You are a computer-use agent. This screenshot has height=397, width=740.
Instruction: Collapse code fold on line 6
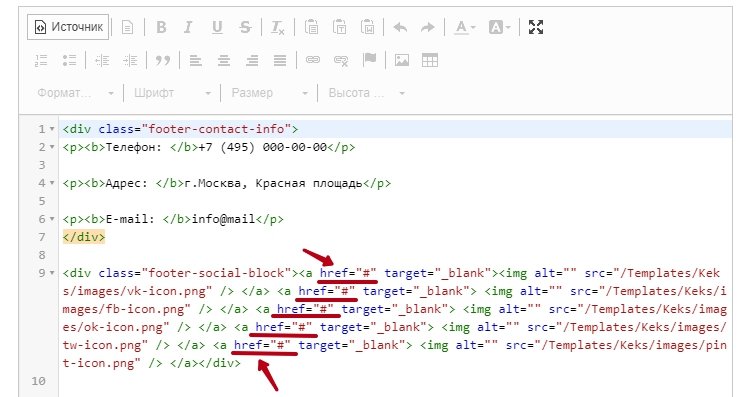[x=52, y=219]
